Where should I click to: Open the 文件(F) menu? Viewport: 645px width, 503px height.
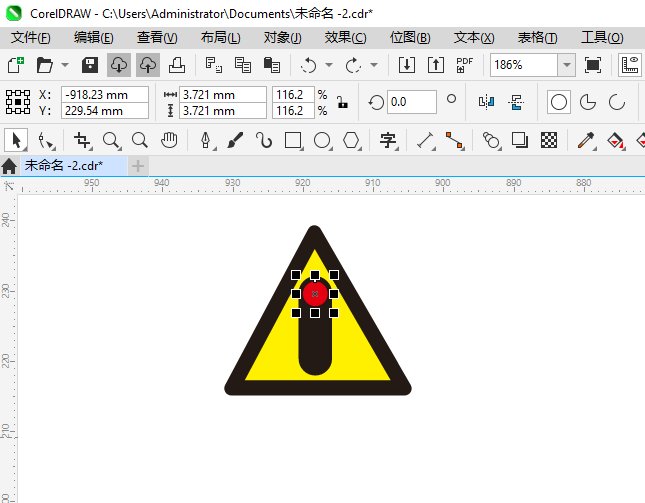point(30,38)
